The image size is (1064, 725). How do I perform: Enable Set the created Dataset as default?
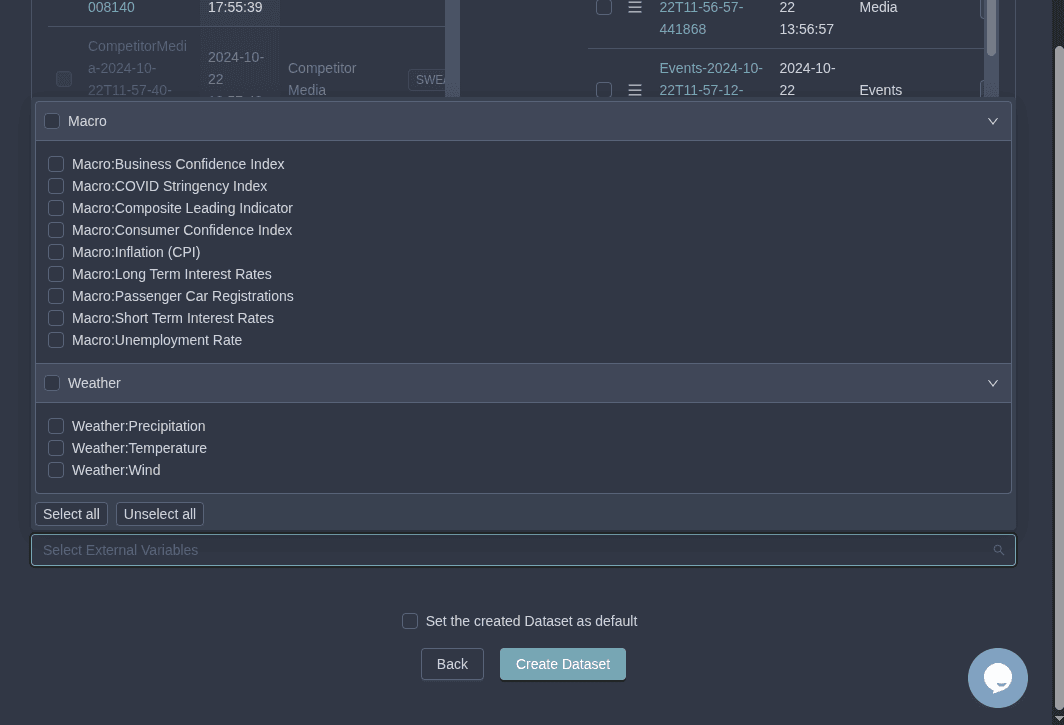coord(410,621)
